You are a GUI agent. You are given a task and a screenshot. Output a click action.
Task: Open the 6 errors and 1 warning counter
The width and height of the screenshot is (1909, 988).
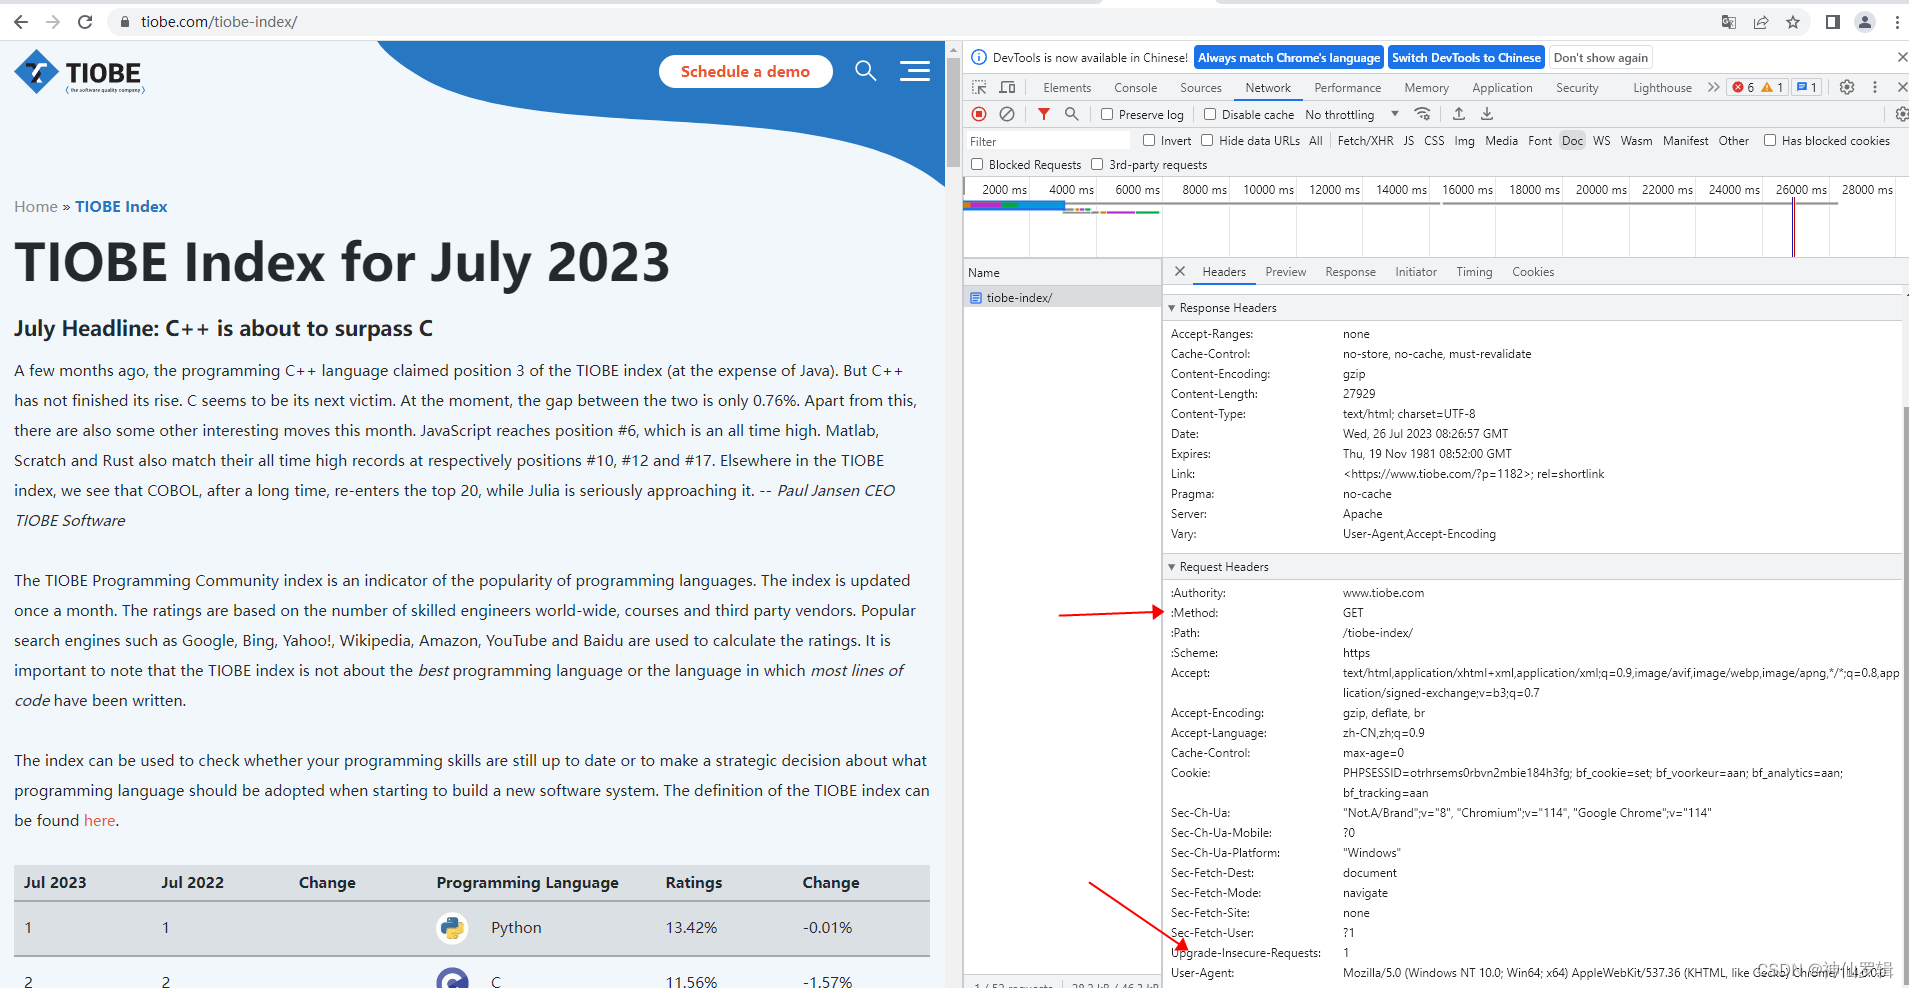coord(1758,88)
